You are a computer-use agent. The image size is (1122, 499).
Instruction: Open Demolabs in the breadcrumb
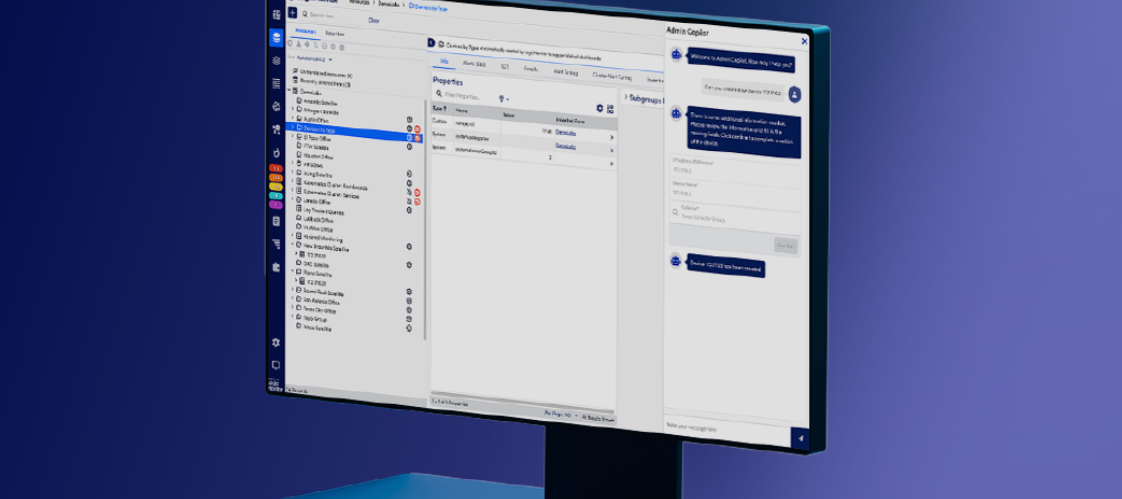coord(387,4)
